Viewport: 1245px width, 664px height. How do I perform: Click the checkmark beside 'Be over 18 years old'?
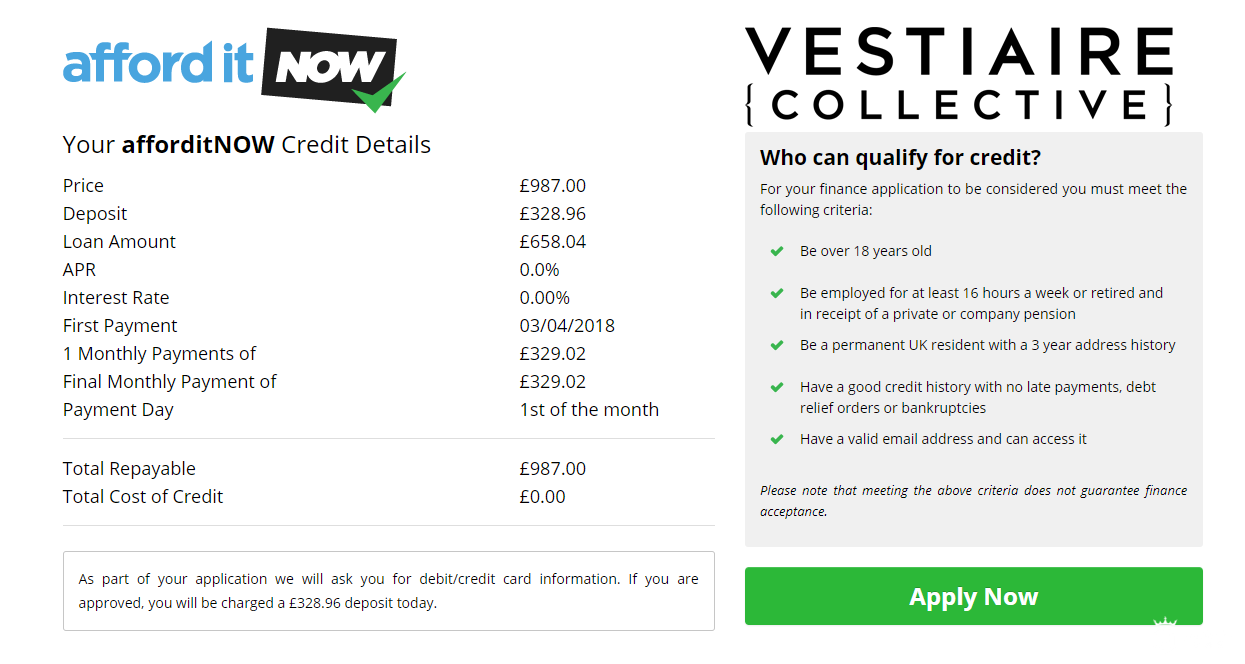click(x=776, y=252)
